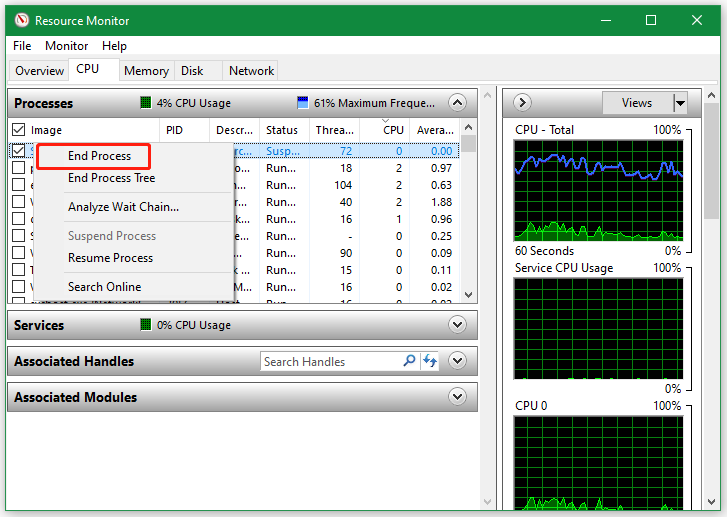Select Resume Process from context menu
The height and width of the screenshot is (517, 727).
[110, 258]
